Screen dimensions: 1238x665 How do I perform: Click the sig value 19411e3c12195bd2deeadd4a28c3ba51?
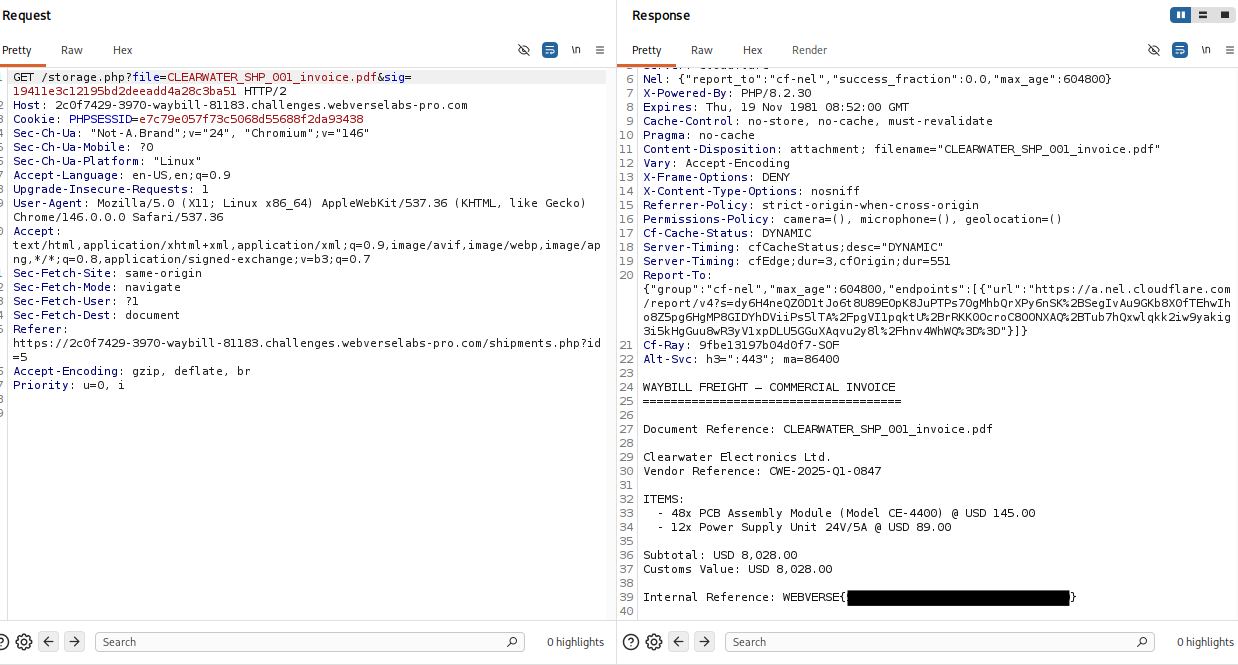125,91
